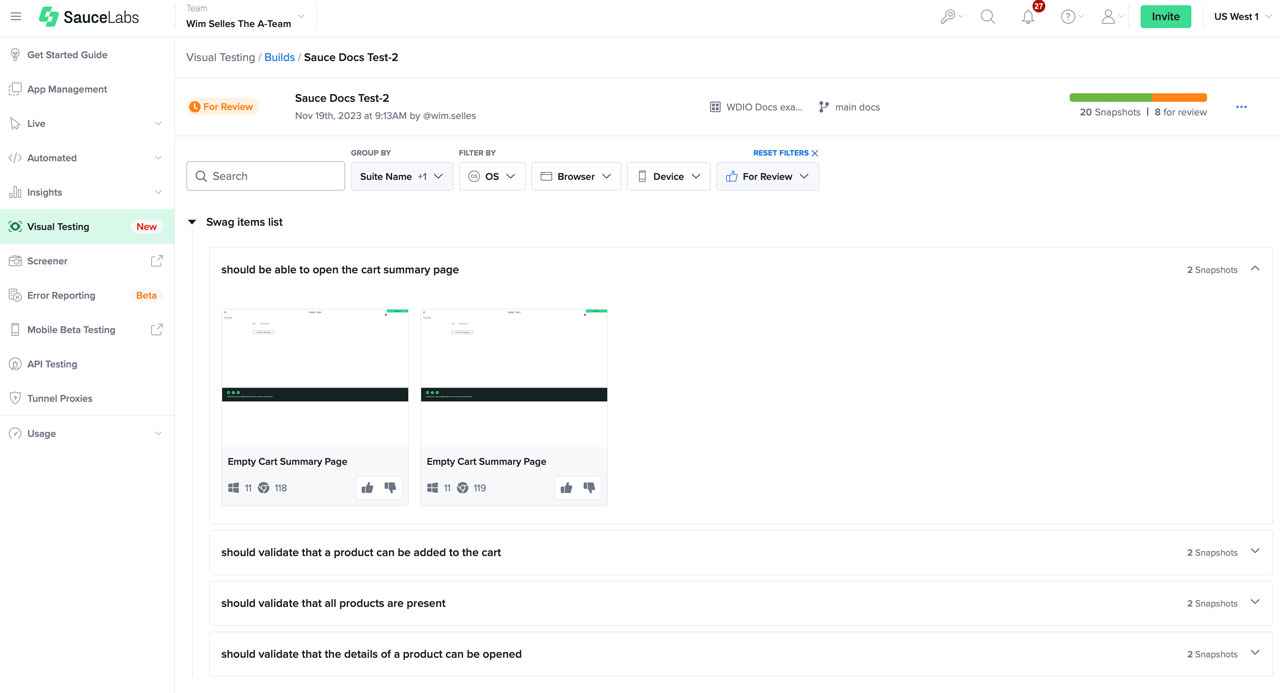Screen dimensions: 1280x693
Task: Click the hamburger menu next to SauceLabs logo
Action: [16, 16]
